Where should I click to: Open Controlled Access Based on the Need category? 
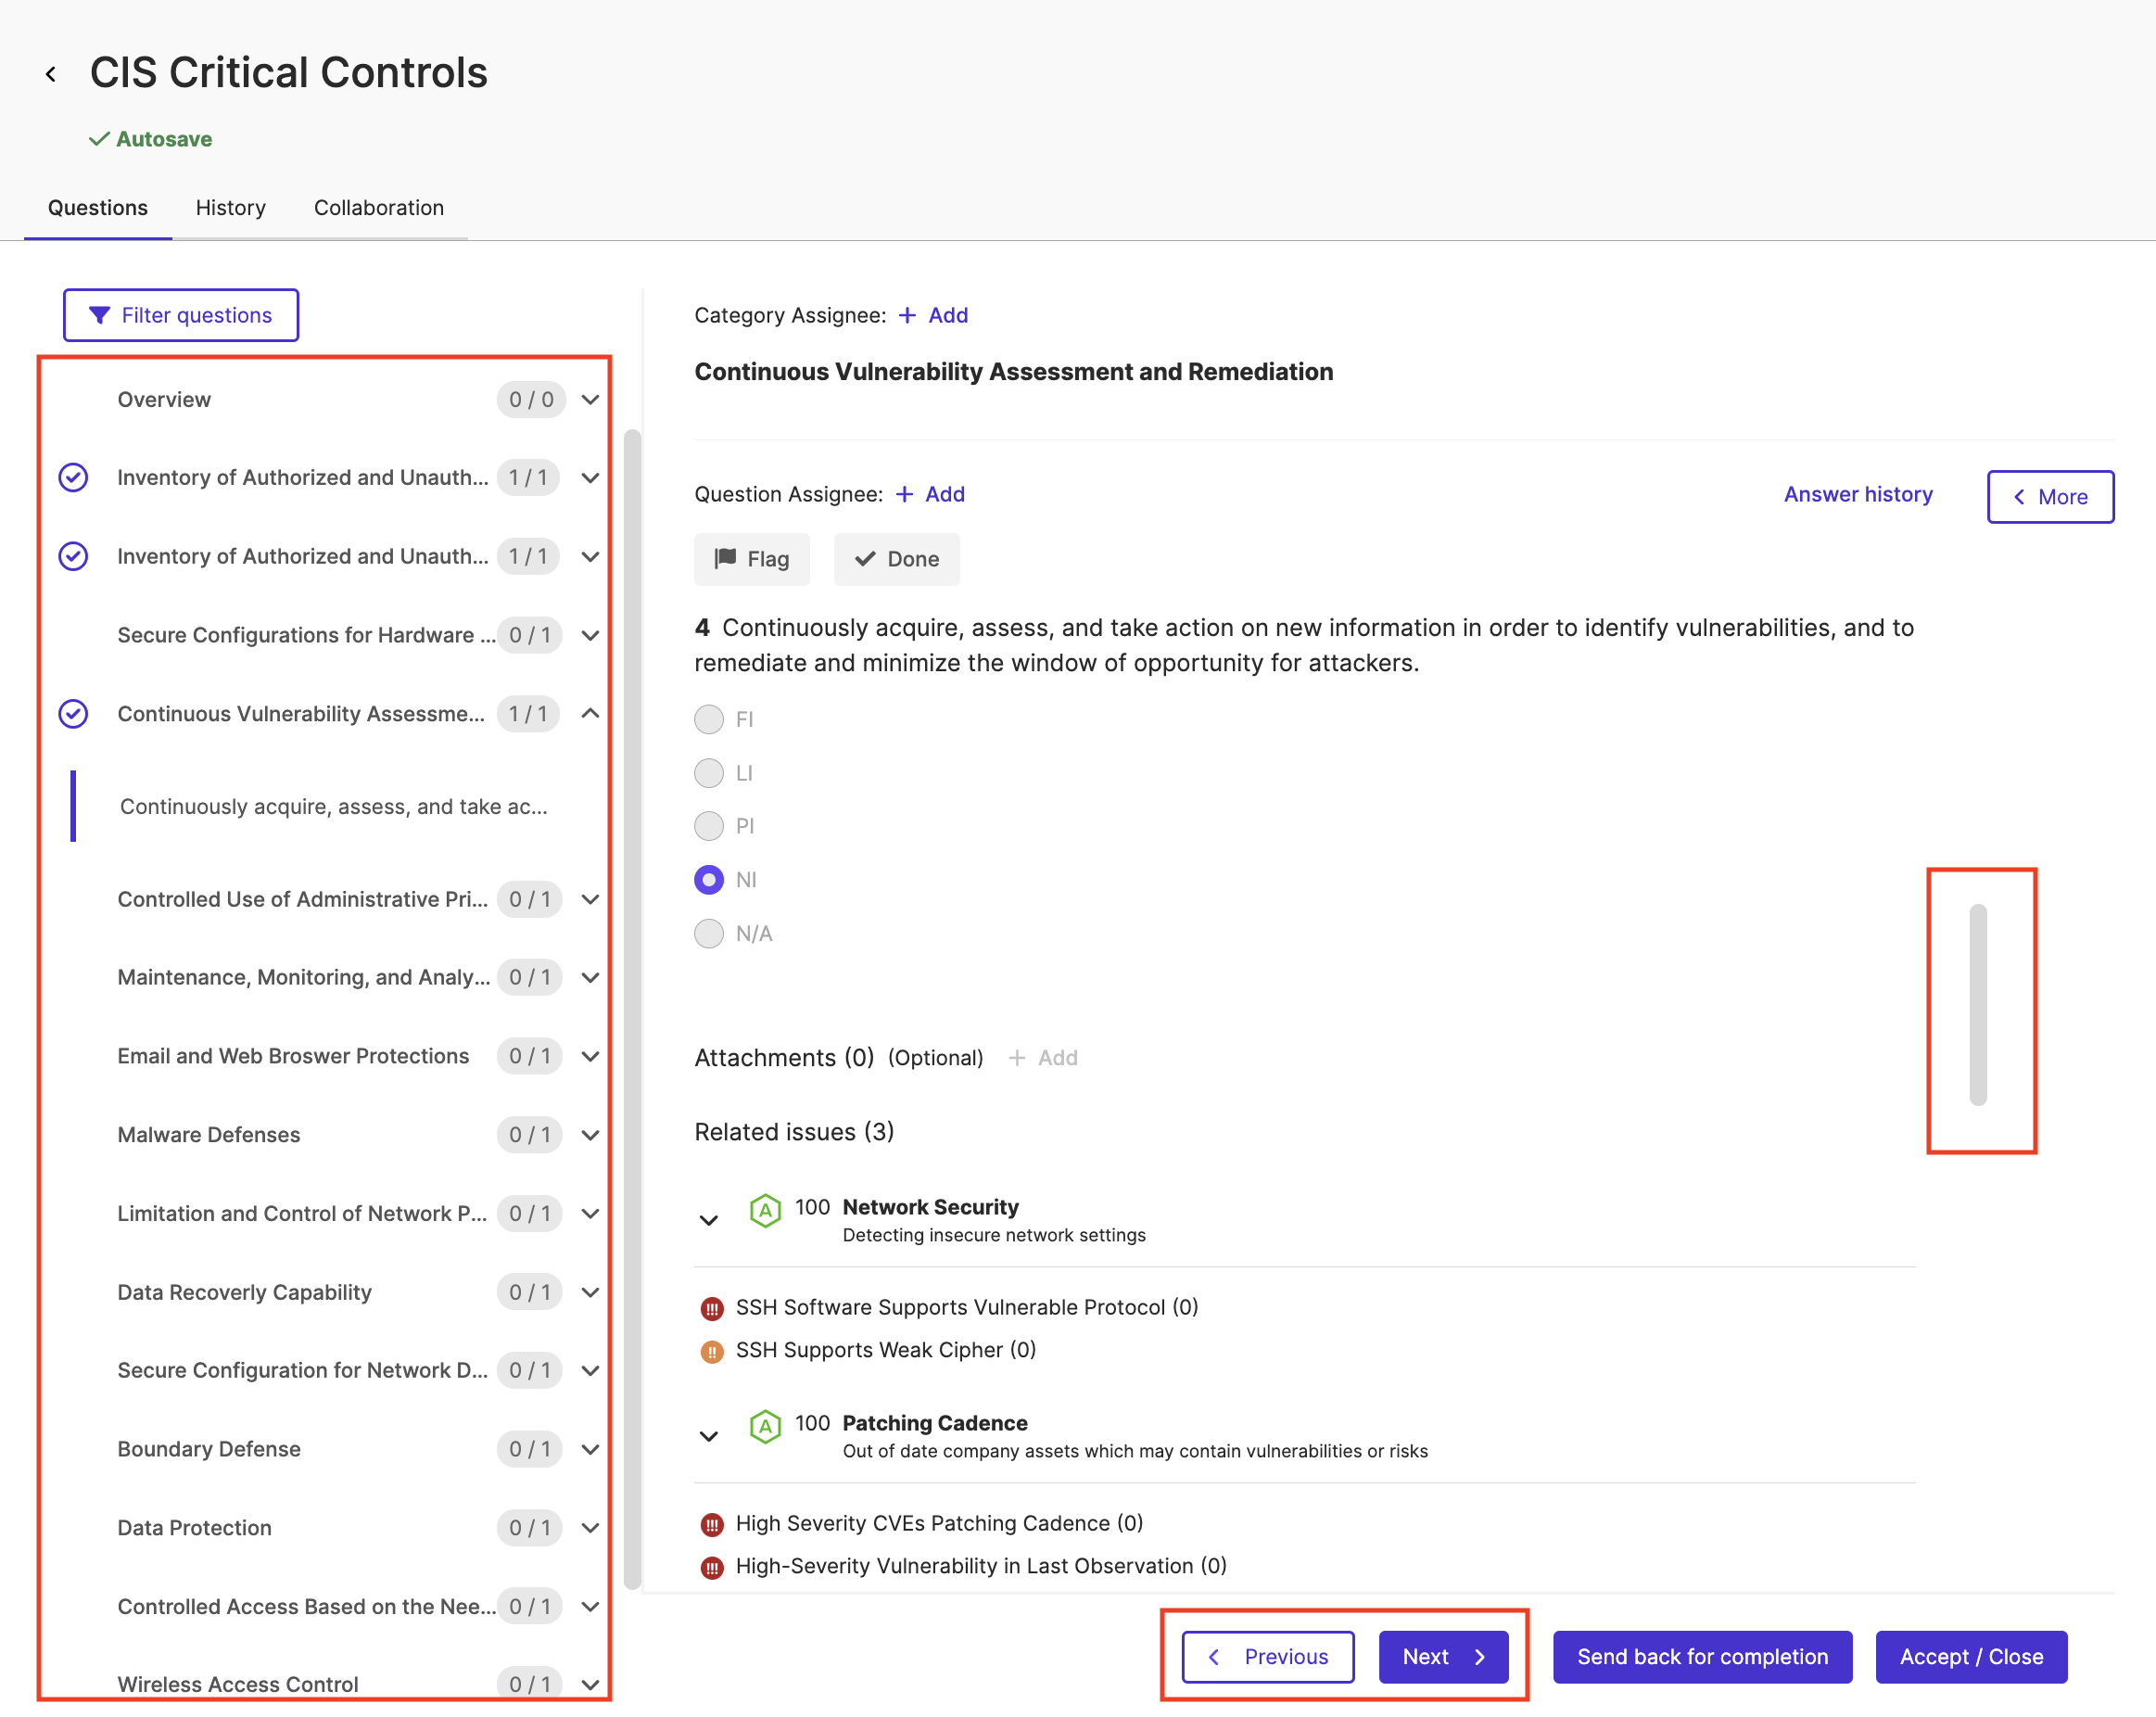click(x=306, y=1606)
